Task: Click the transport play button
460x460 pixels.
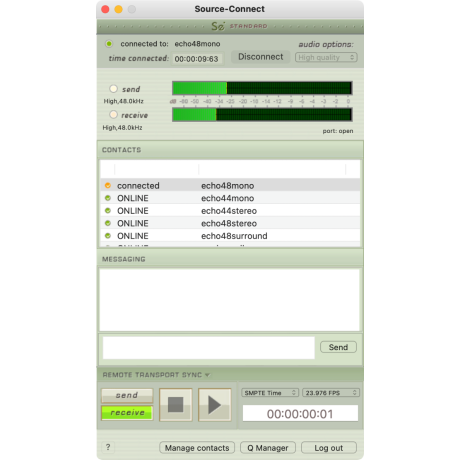Action: tap(215, 405)
